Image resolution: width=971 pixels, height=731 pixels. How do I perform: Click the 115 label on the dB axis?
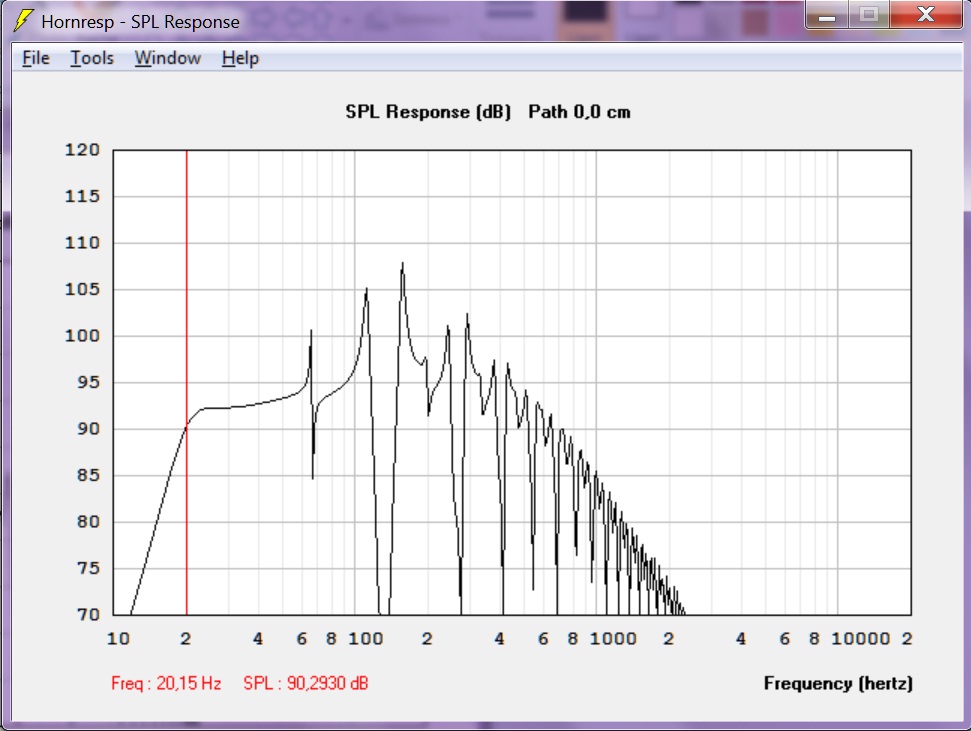82,196
